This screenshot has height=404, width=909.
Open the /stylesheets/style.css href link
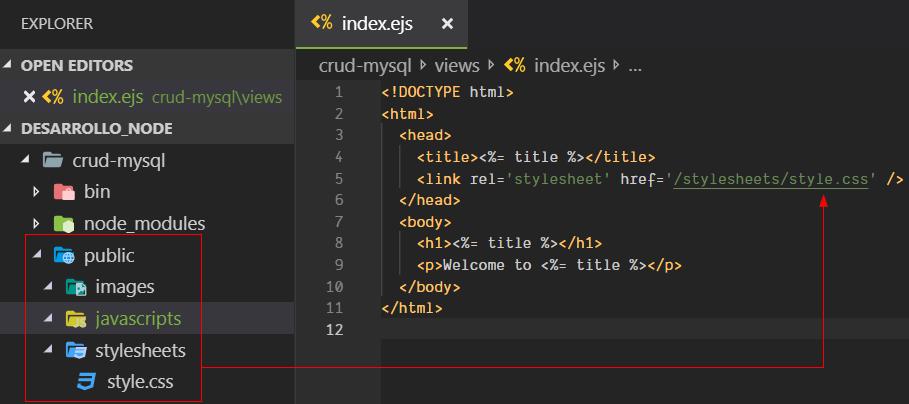(770, 179)
